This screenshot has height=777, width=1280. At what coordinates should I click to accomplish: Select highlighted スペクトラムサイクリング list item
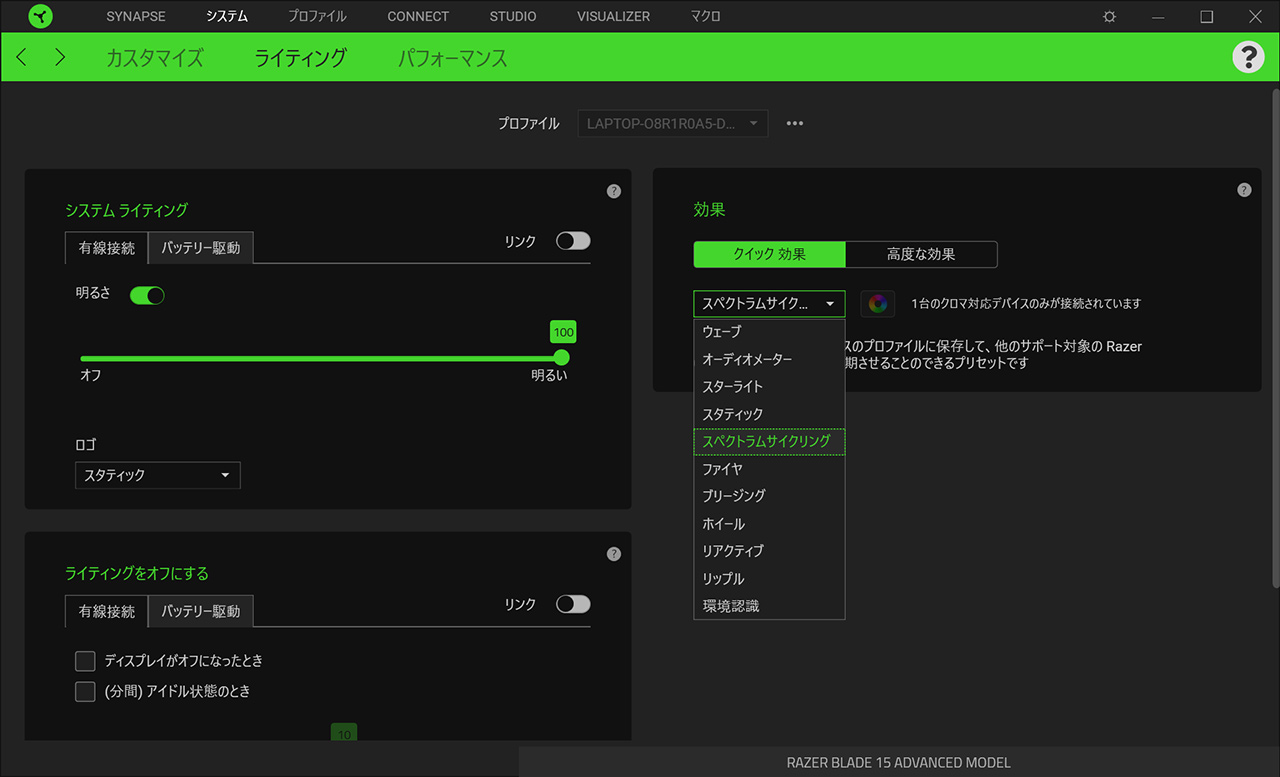tap(769, 441)
